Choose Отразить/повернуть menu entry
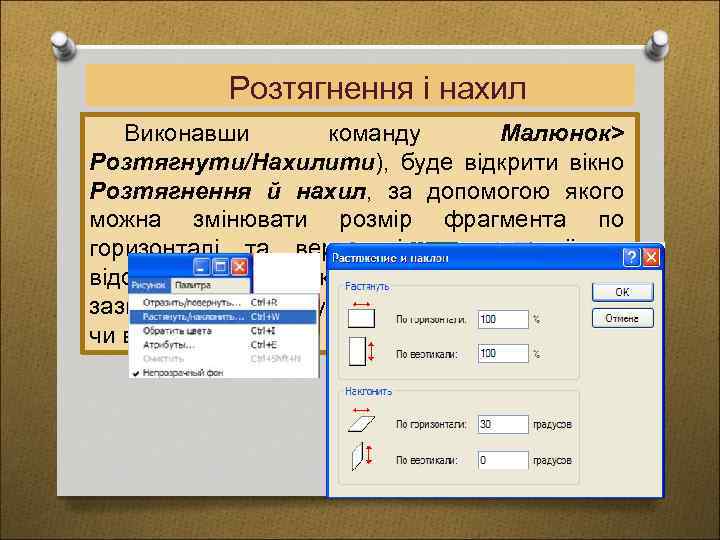Image resolution: width=720 pixels, height=540 pixels. [x=224, y=303]
